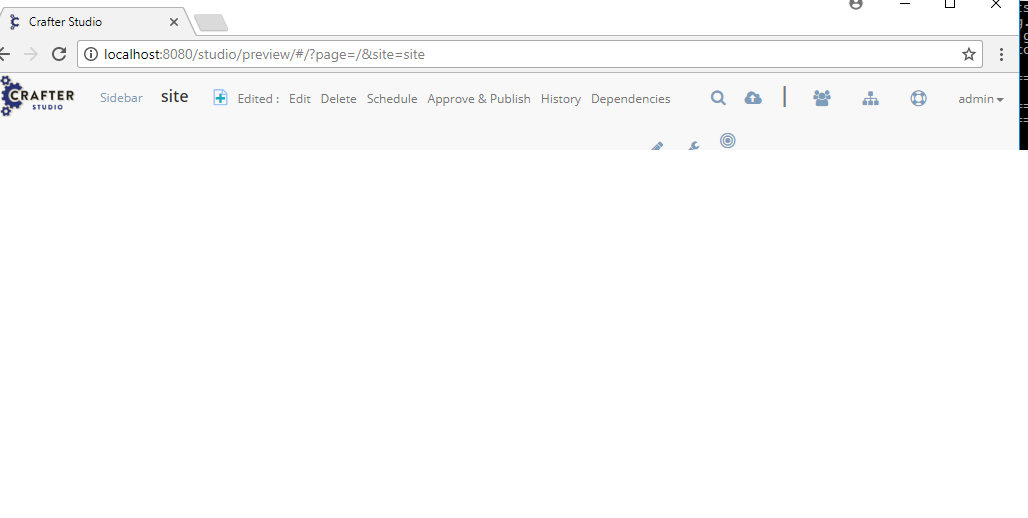Screen dimensions: 1028x518
Task: Bookmark page with star icon
Action: (969, 54)
